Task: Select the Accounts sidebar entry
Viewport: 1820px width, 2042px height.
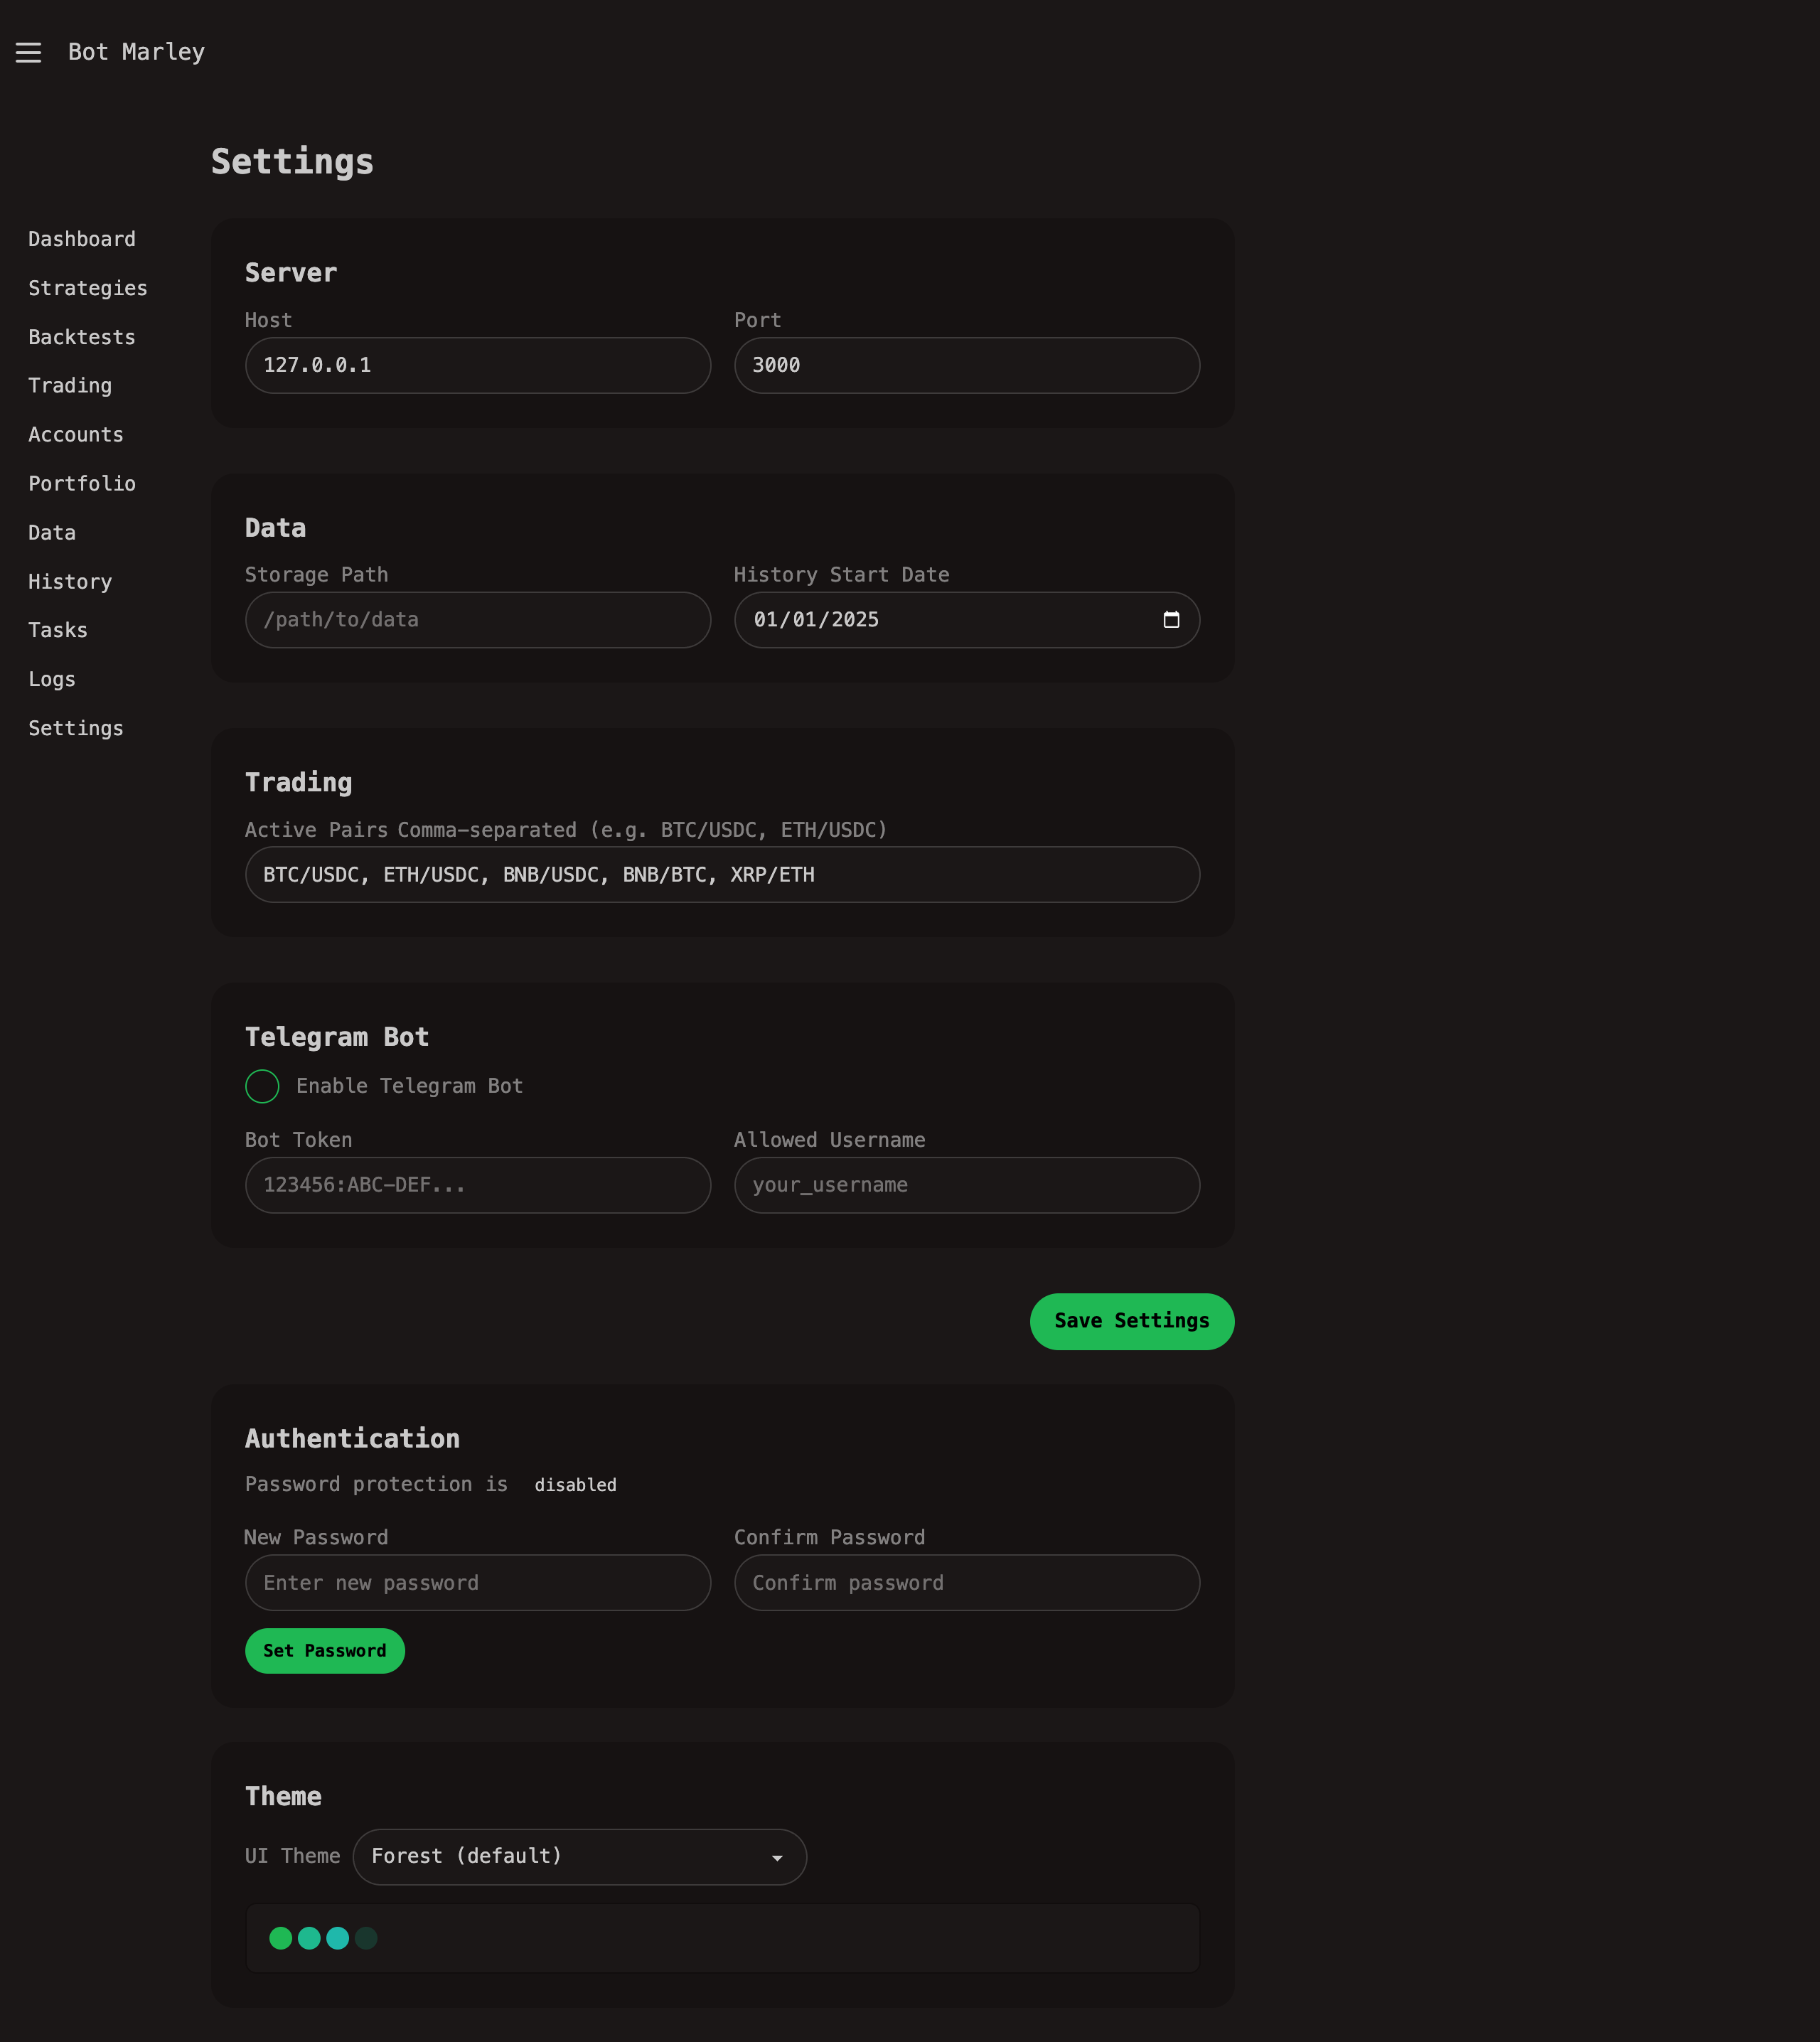Action: pyautogui.click(x=76, y=434)
